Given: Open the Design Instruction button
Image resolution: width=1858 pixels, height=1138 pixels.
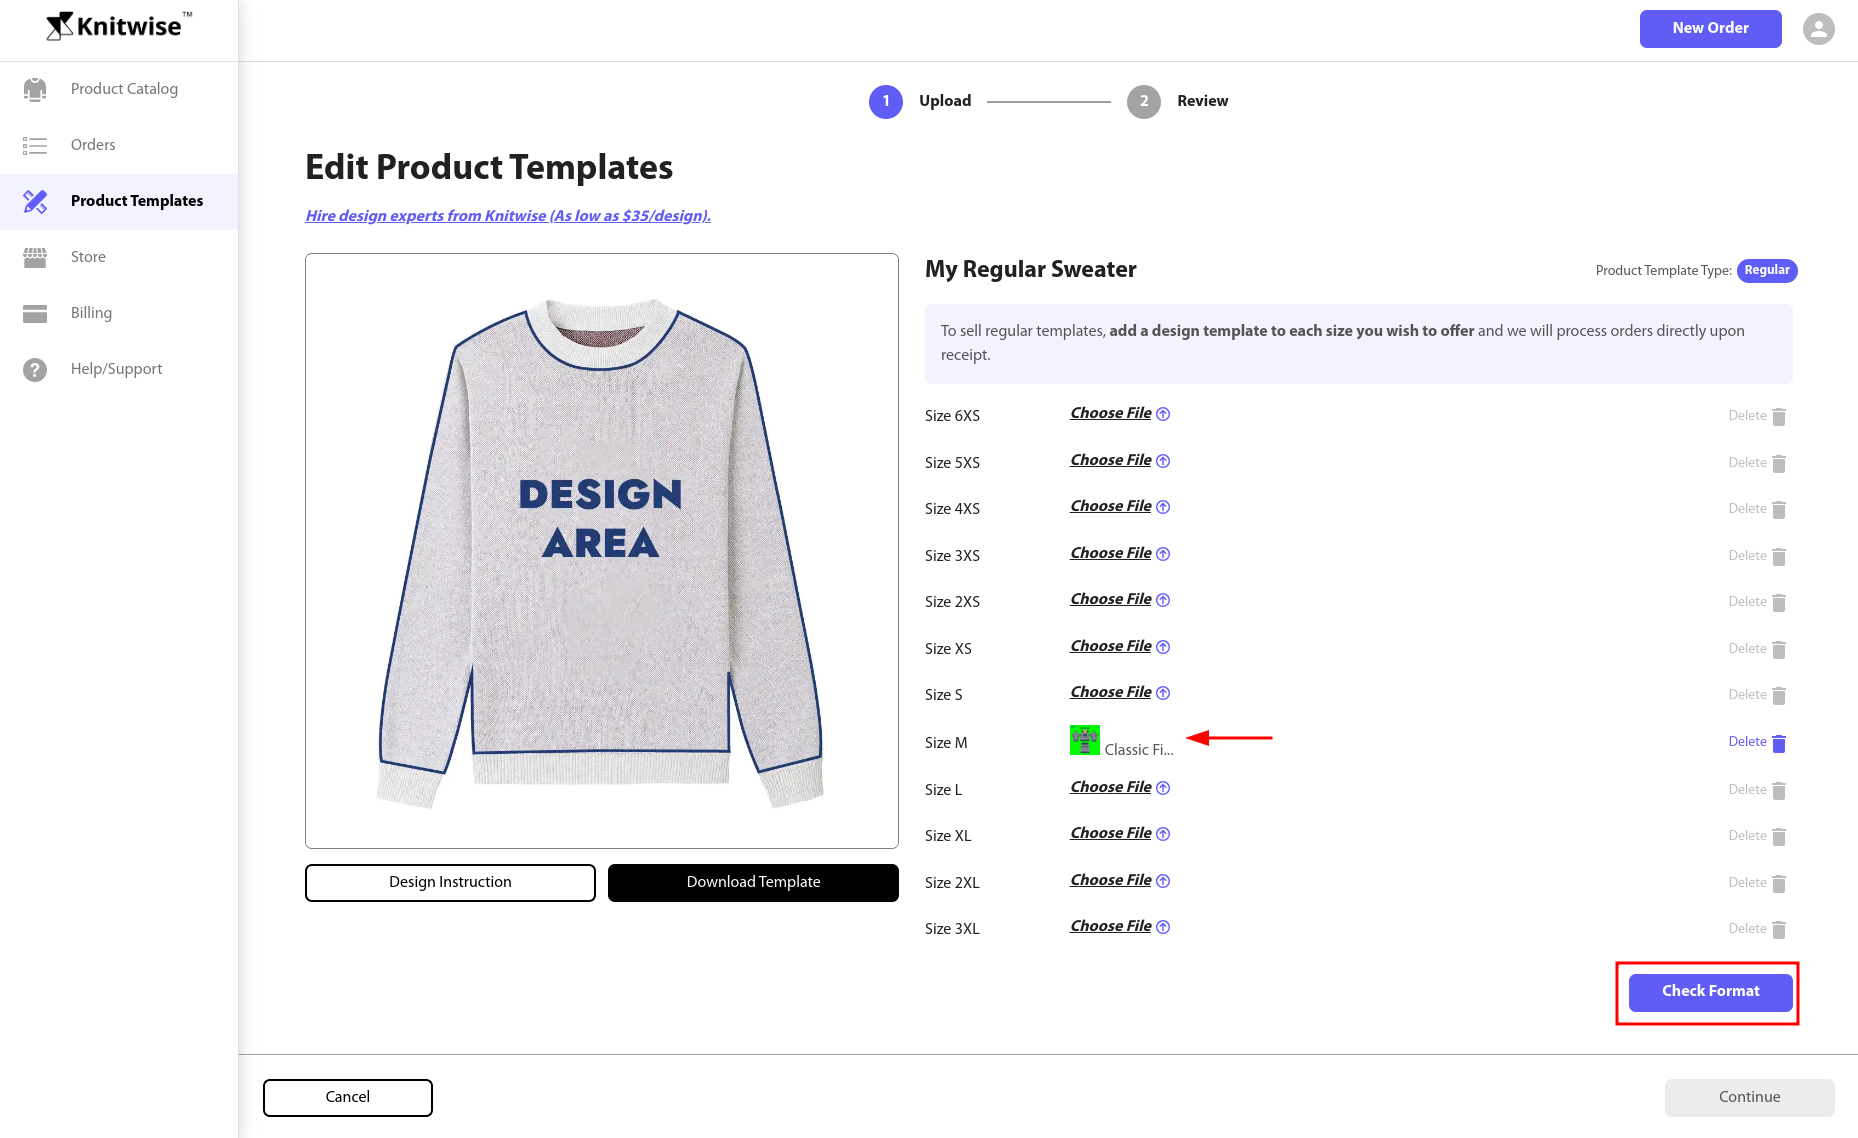Looking at the screenshot, I should pyautogui.click(x=450, y=882).
